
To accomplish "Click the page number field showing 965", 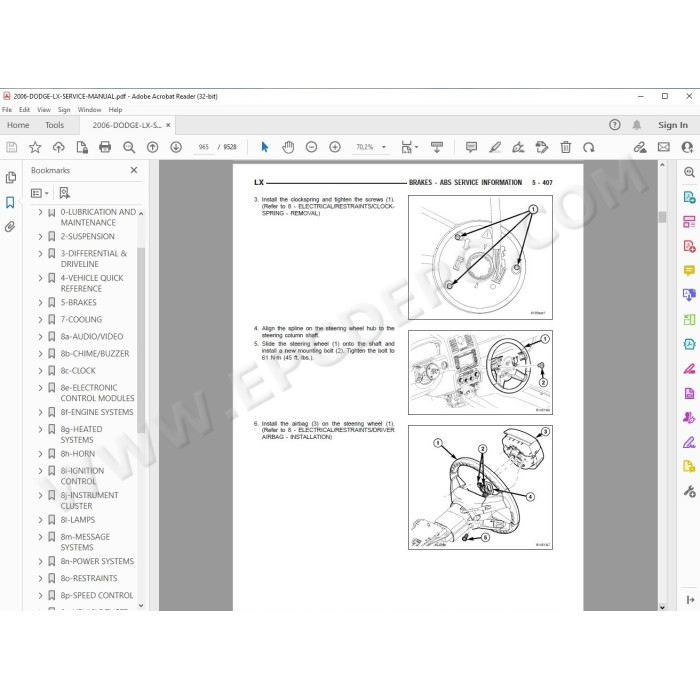I will coord(204,147).
